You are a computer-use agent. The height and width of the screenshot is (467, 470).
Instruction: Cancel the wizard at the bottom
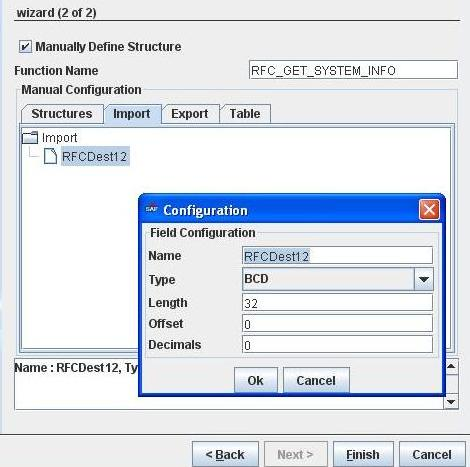coord(432,454)
